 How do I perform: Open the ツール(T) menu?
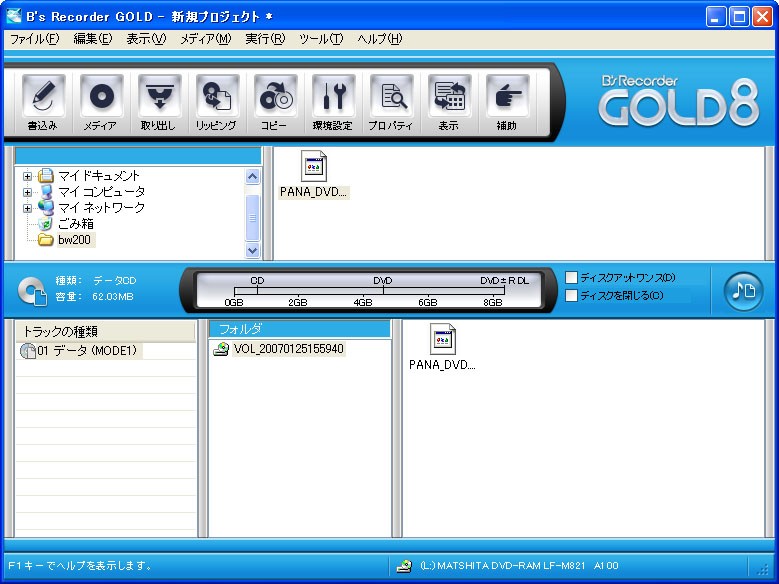(321, 39)
